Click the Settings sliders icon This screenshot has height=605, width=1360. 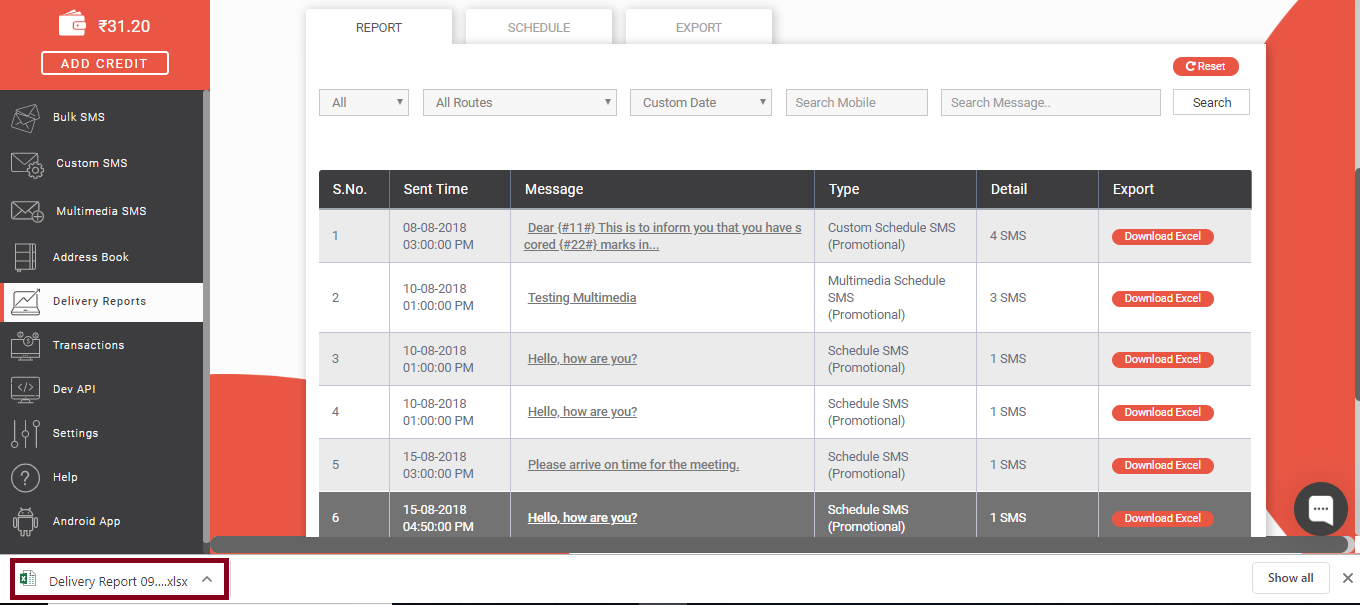tap(25, 433)
